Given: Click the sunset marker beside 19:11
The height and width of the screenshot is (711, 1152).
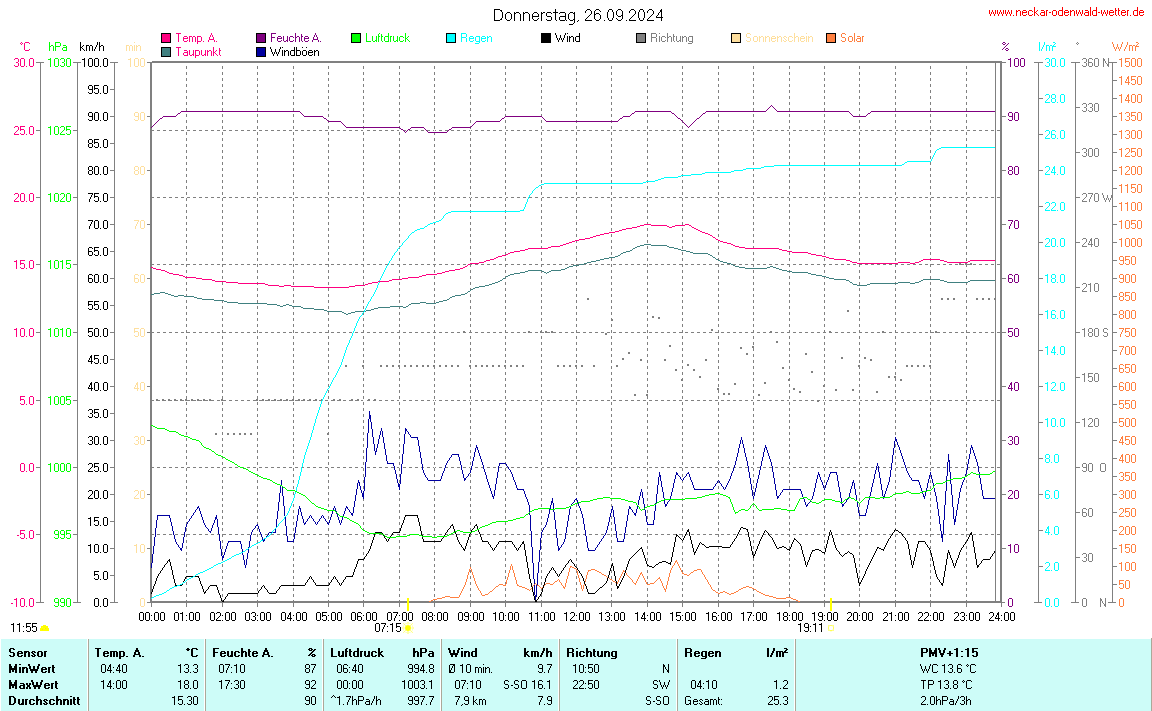Looking at the screenshot, I should click(831, 628).
